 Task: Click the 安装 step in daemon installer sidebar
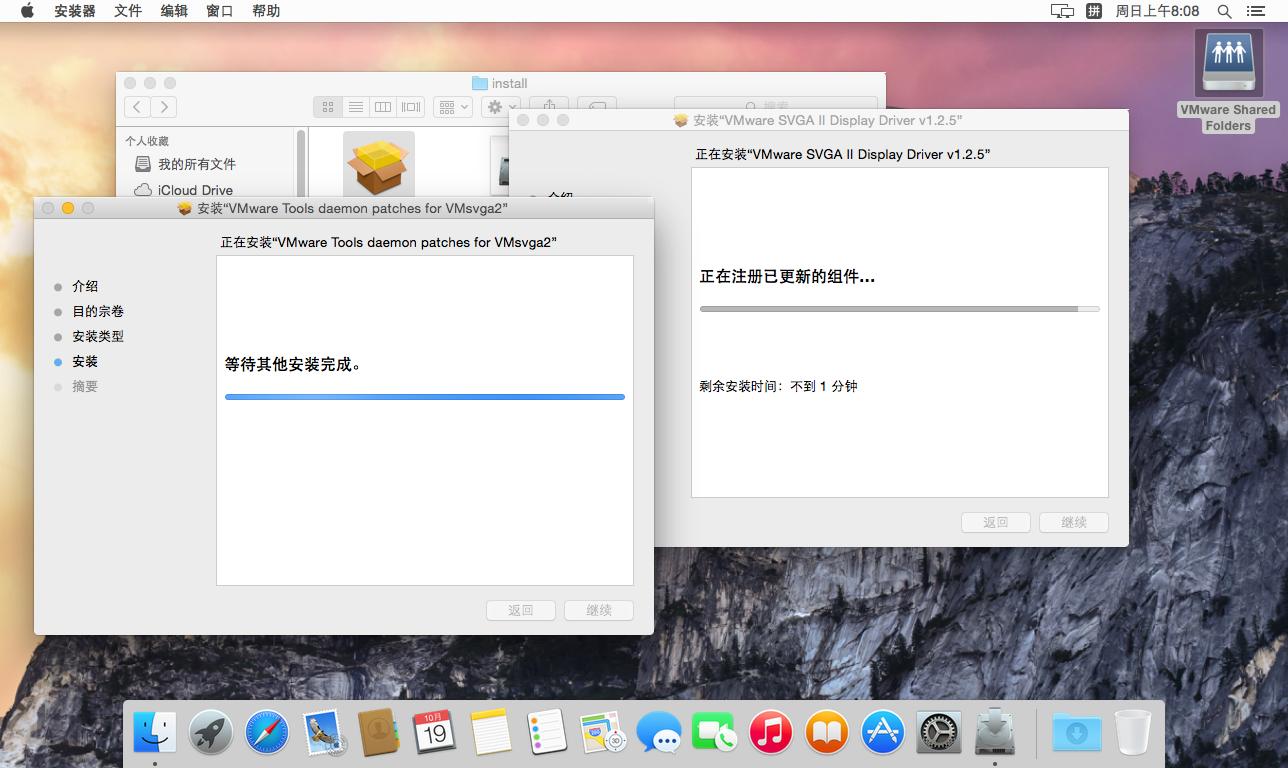tap(85, 361)
